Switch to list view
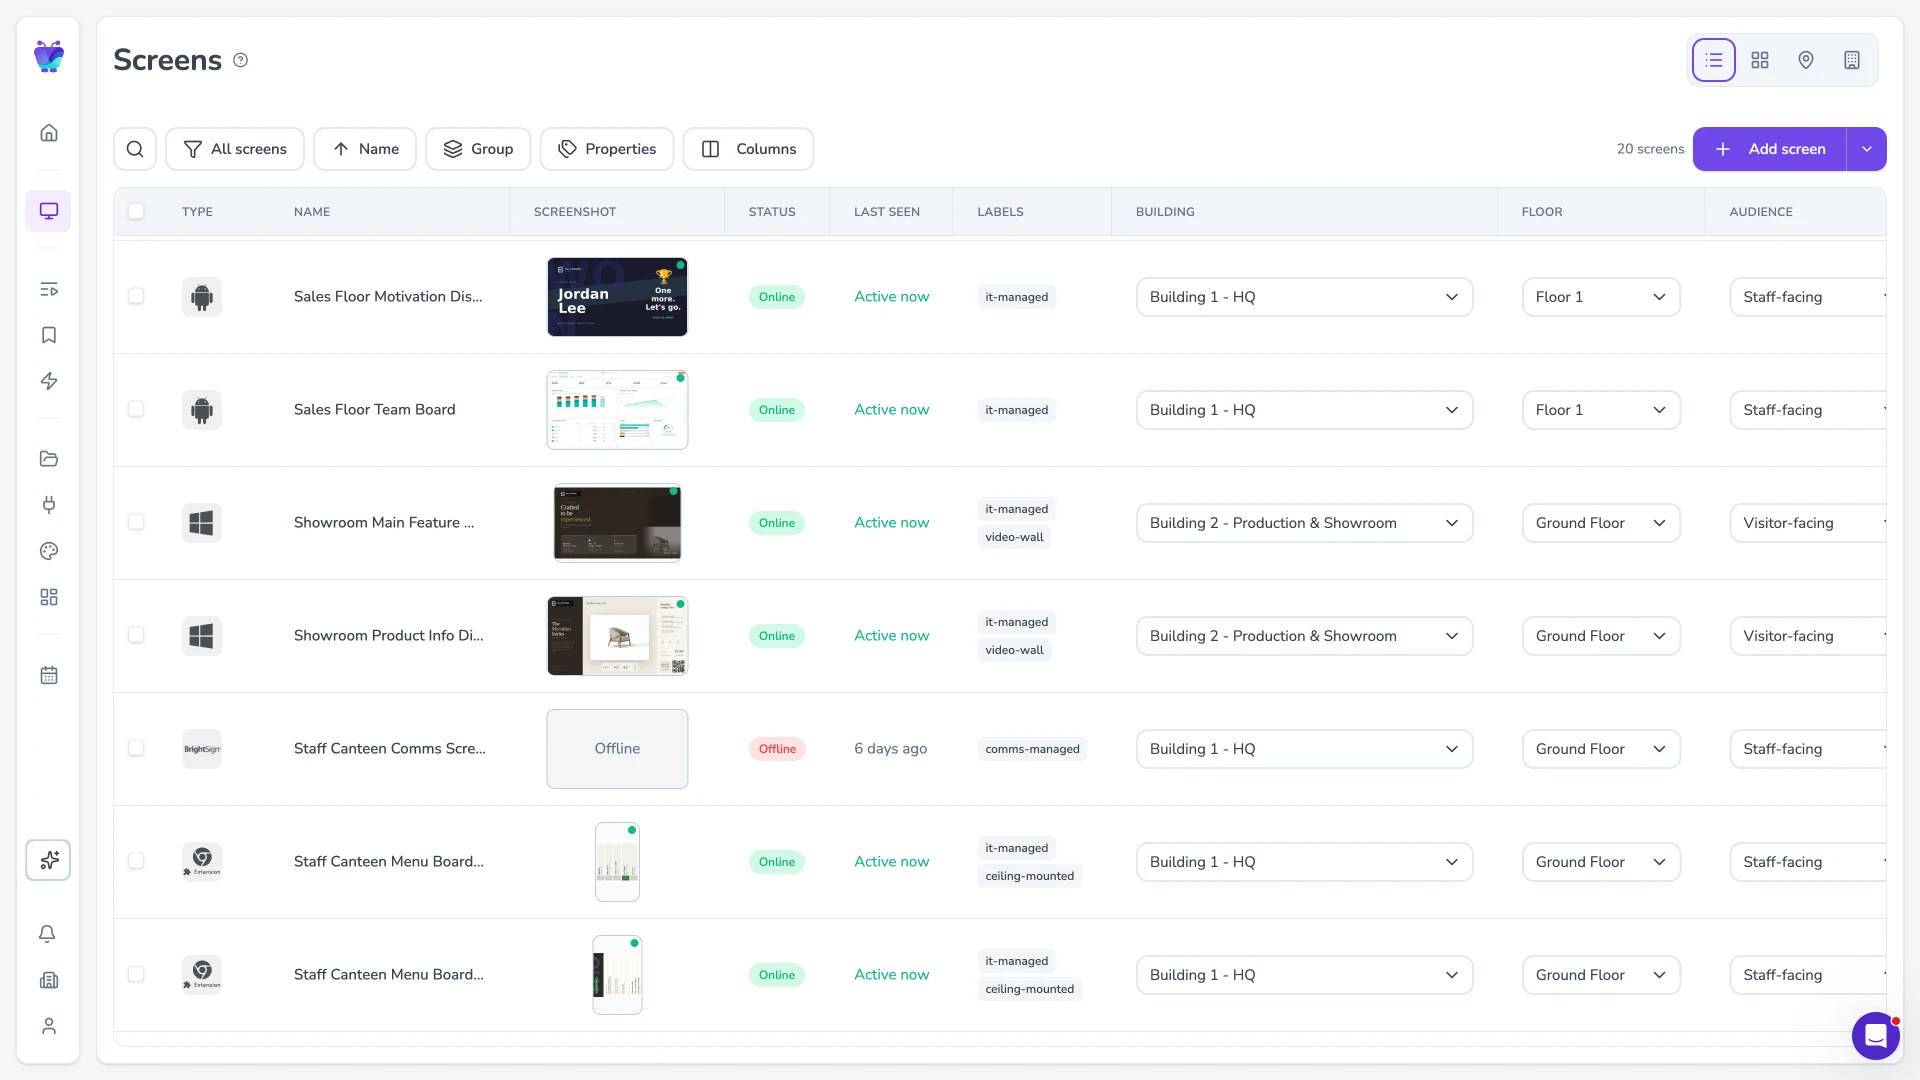 pyautogui.click(x=1713, y=60)
